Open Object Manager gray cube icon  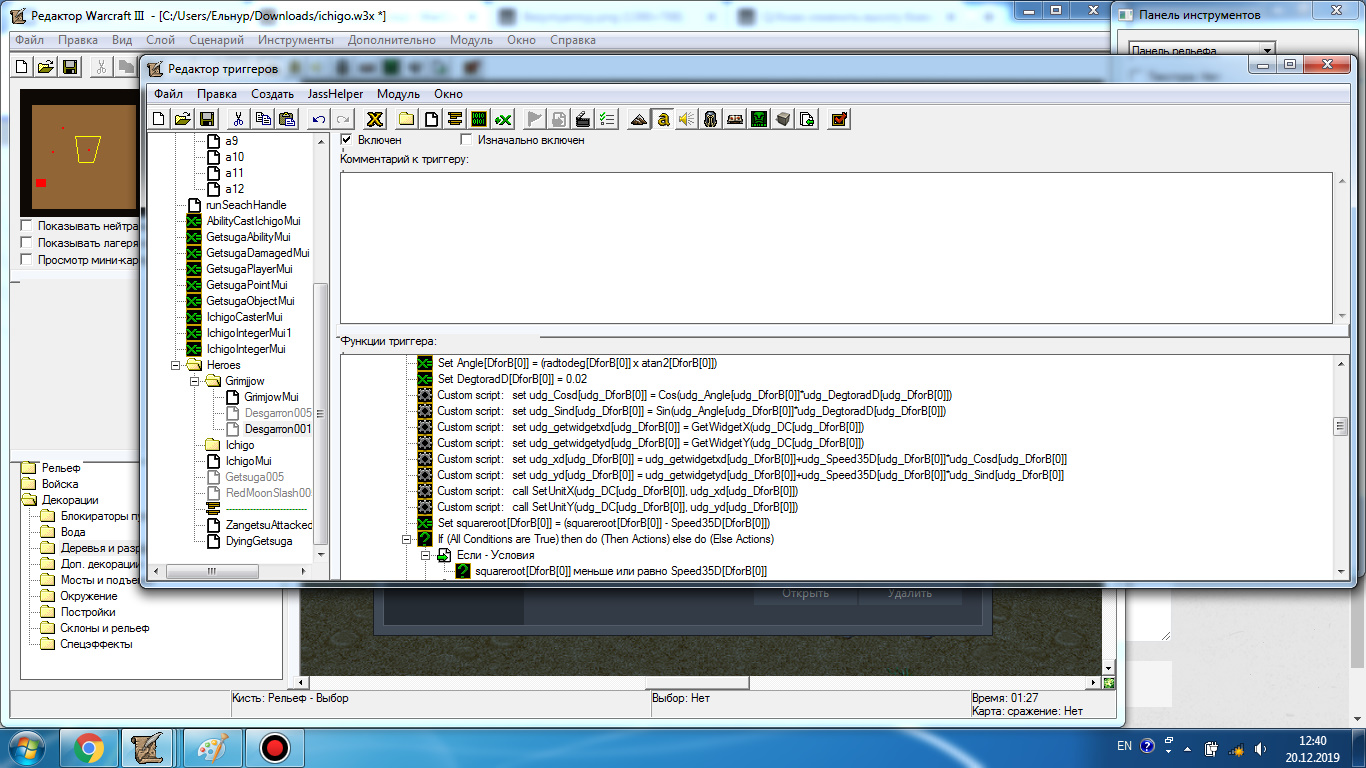[783, 119]
